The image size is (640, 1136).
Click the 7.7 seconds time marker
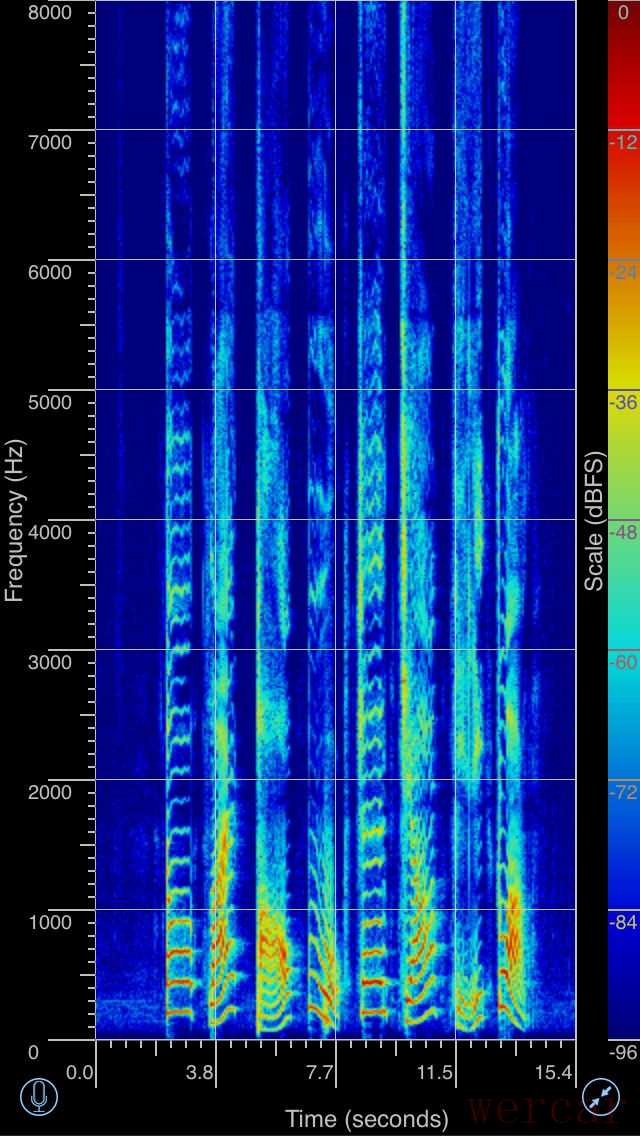click(320, 1074)
